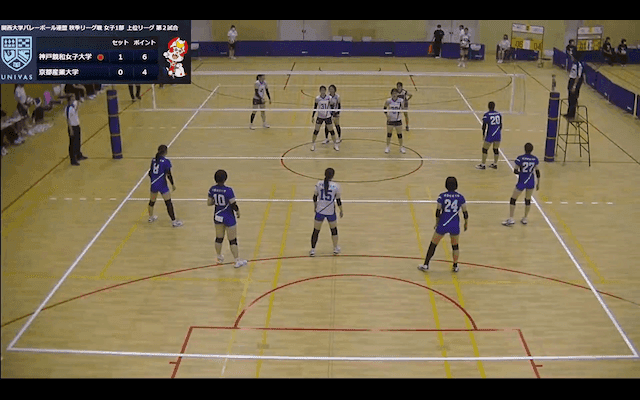Click player number 31 across the net
Screen dimensions: 640x400
pos(324,118)
